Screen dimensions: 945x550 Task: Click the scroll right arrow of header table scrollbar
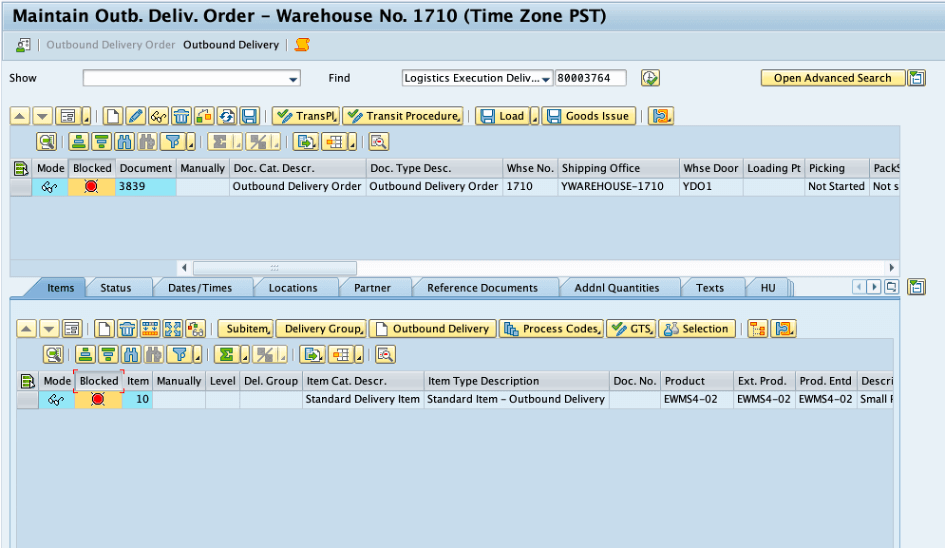[x=891, y=267]
